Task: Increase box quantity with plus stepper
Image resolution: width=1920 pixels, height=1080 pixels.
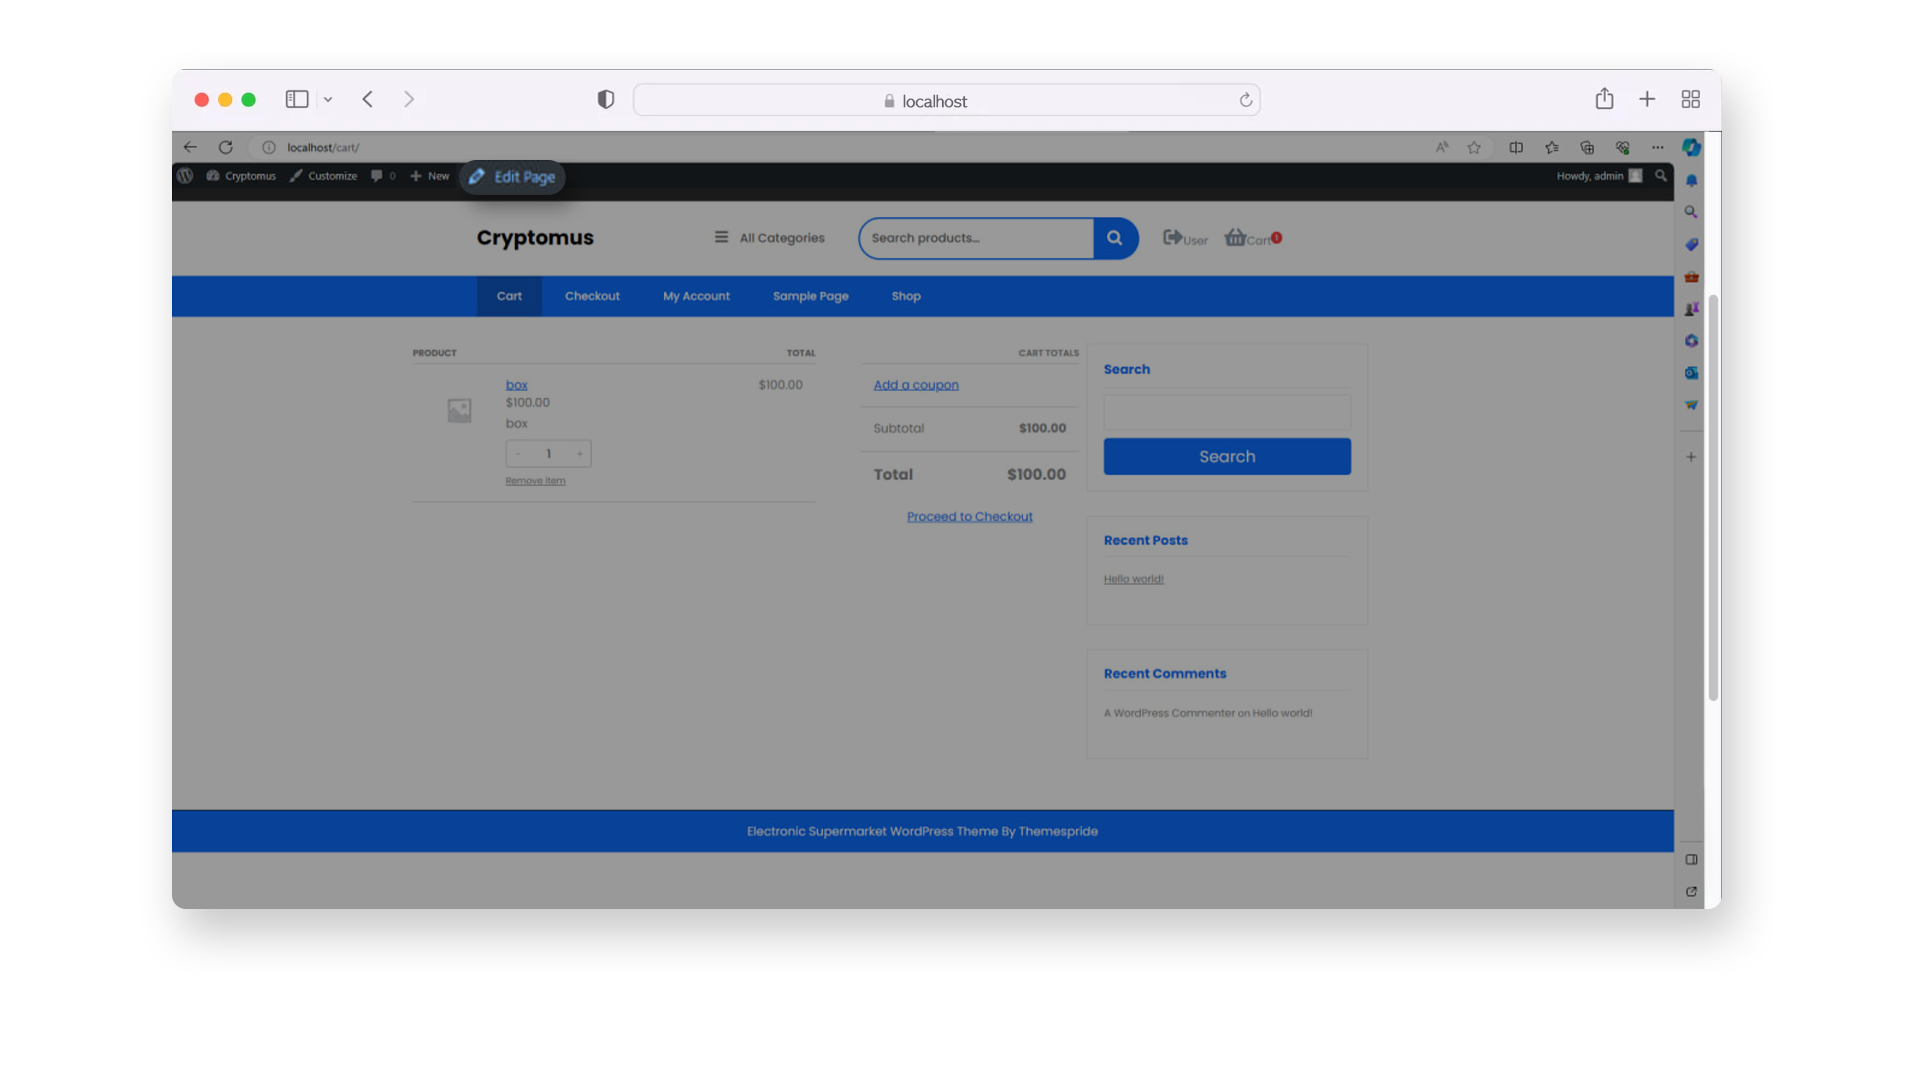Action: click(x=579, y=454)
